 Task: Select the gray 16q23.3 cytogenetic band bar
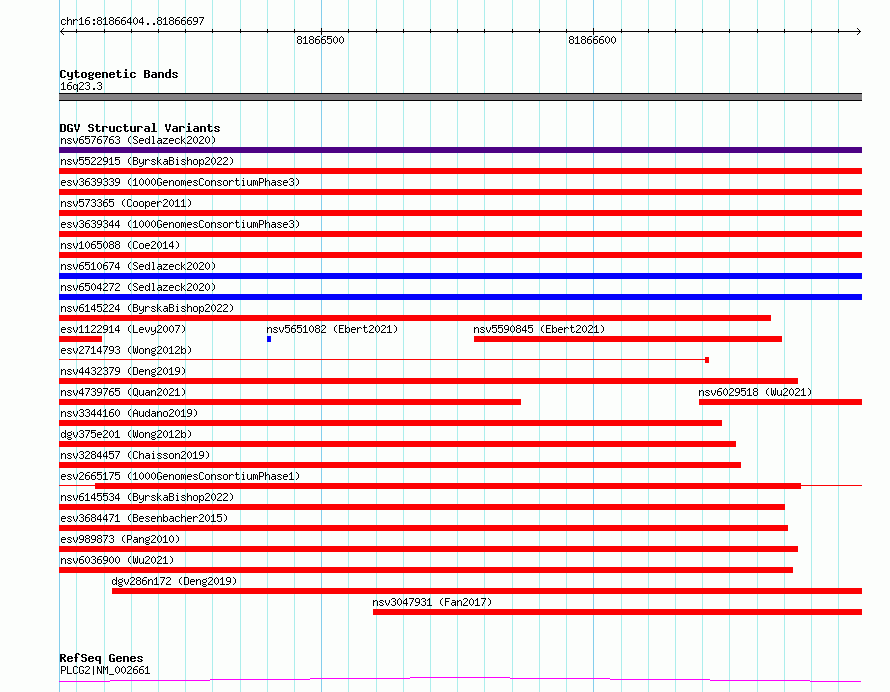(x=460, y=97)
